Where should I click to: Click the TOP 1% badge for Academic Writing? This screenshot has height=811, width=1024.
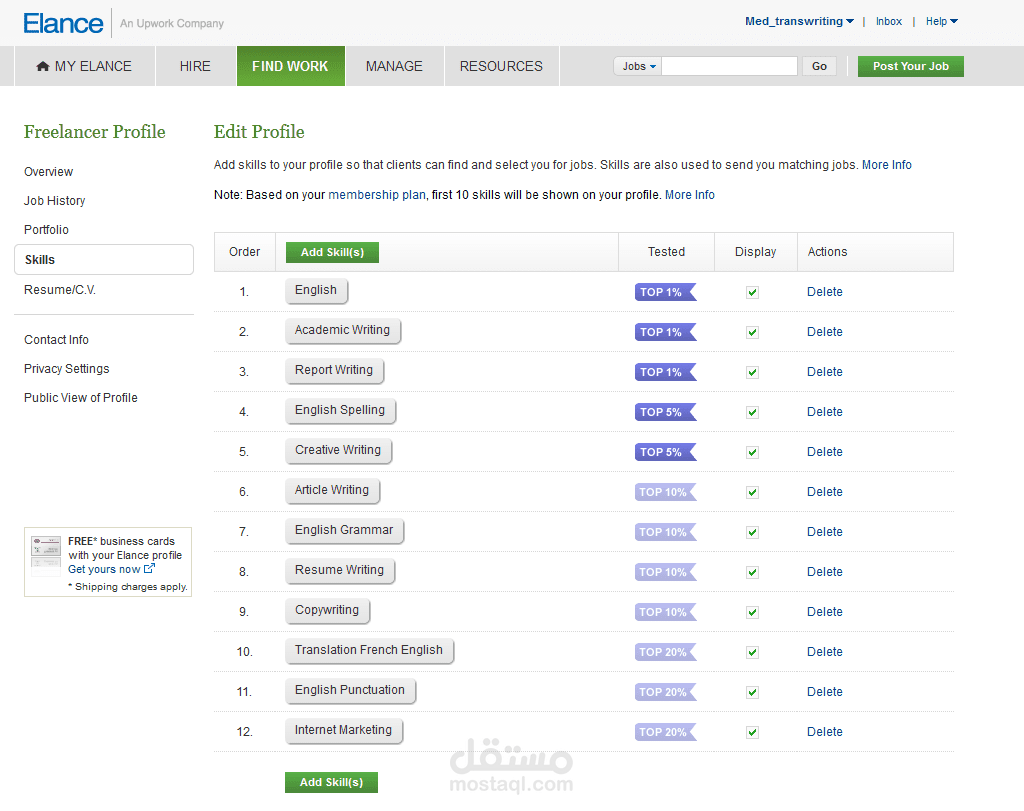tap(665, 332)
